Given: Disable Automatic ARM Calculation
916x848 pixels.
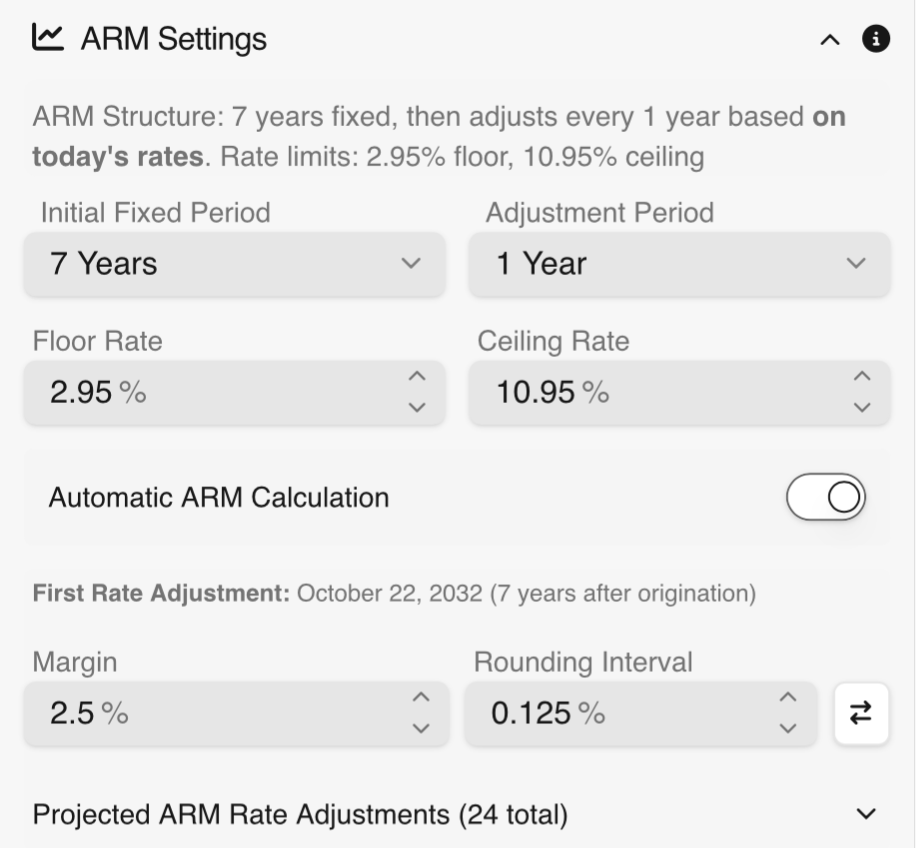Looking at the screenshot, I should (826, 496).
